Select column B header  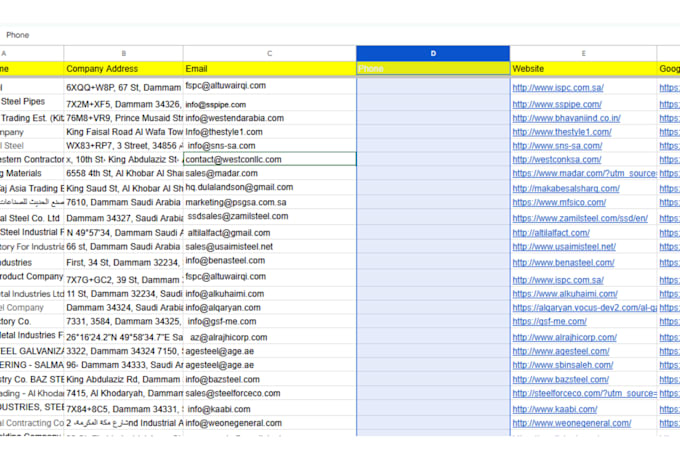[123, 53]
